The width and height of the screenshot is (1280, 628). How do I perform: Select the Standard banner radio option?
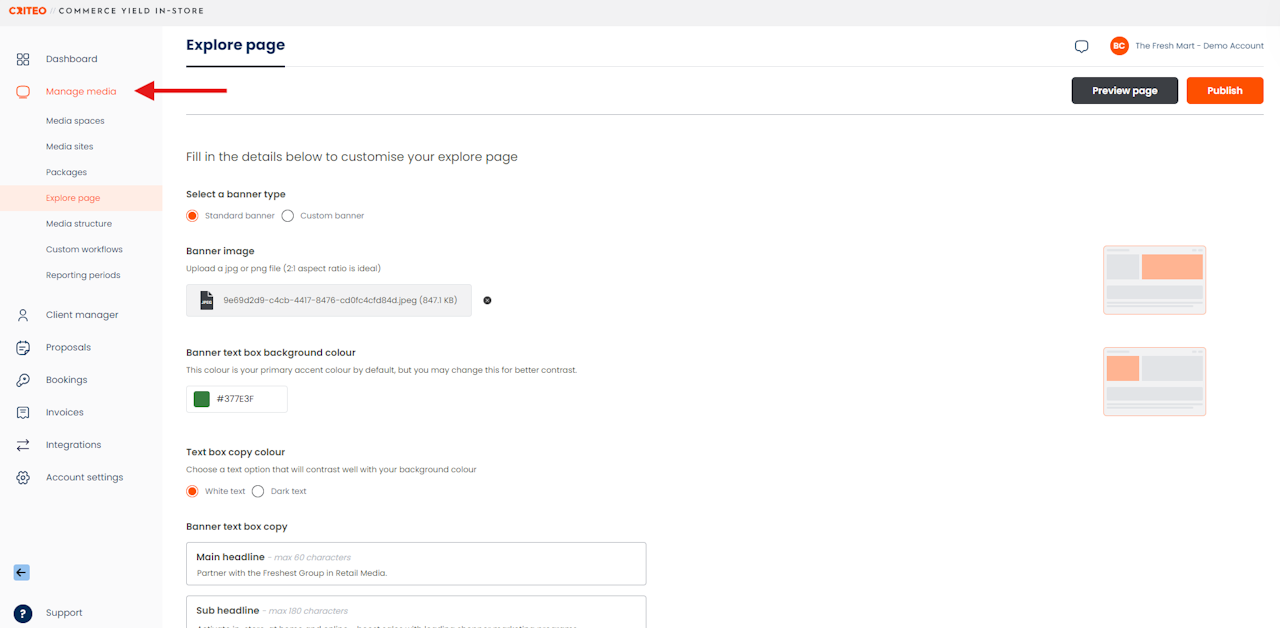pyautogui.click(x=193, y=216)
